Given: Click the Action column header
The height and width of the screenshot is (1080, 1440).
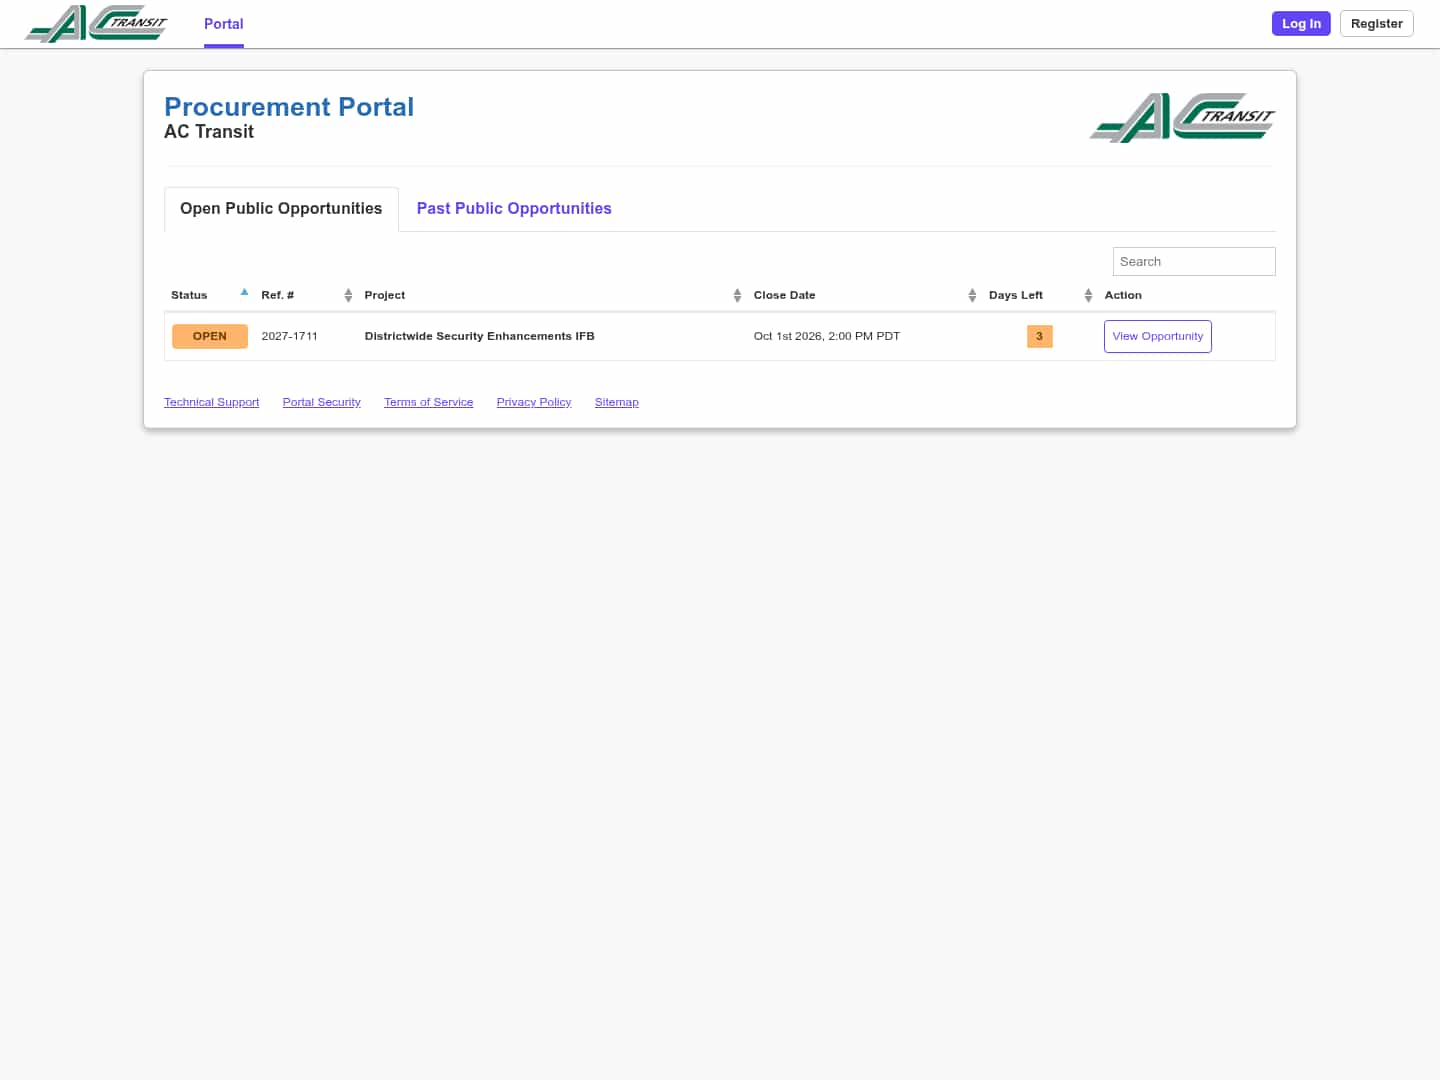Looking at the screenshot, I should (1123, 296).
